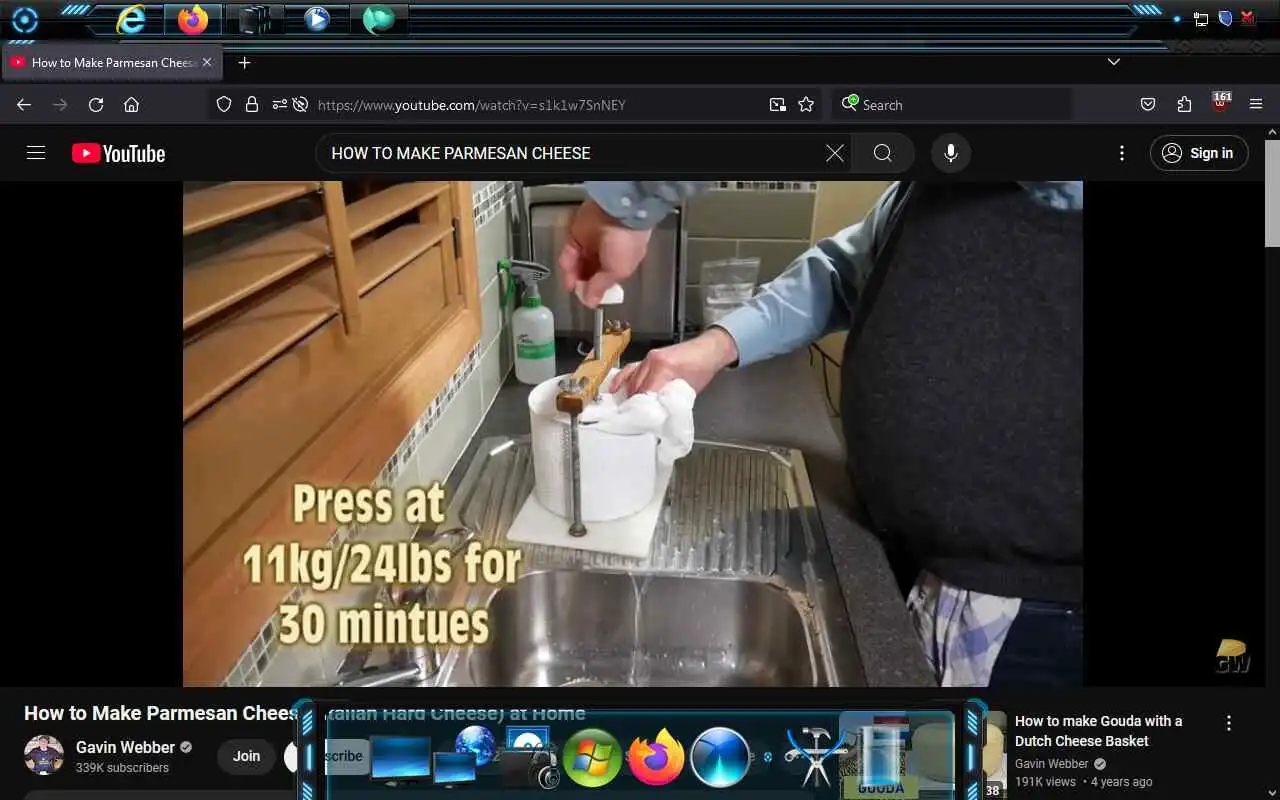1280x800 pixels.
Task: Click Gavin Webber's channel avatar
Action: tap(44, 755)
